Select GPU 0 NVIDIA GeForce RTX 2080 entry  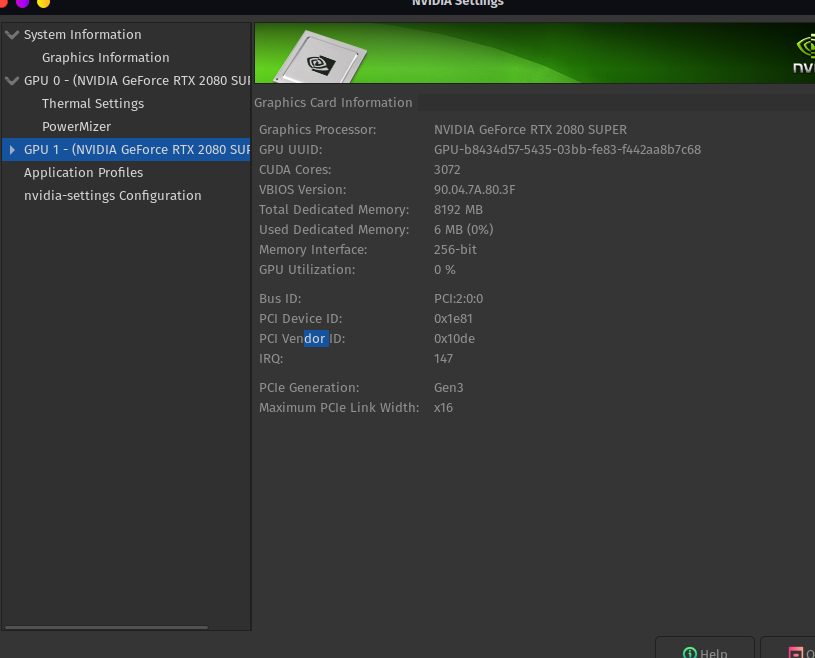tap(137, 81)
